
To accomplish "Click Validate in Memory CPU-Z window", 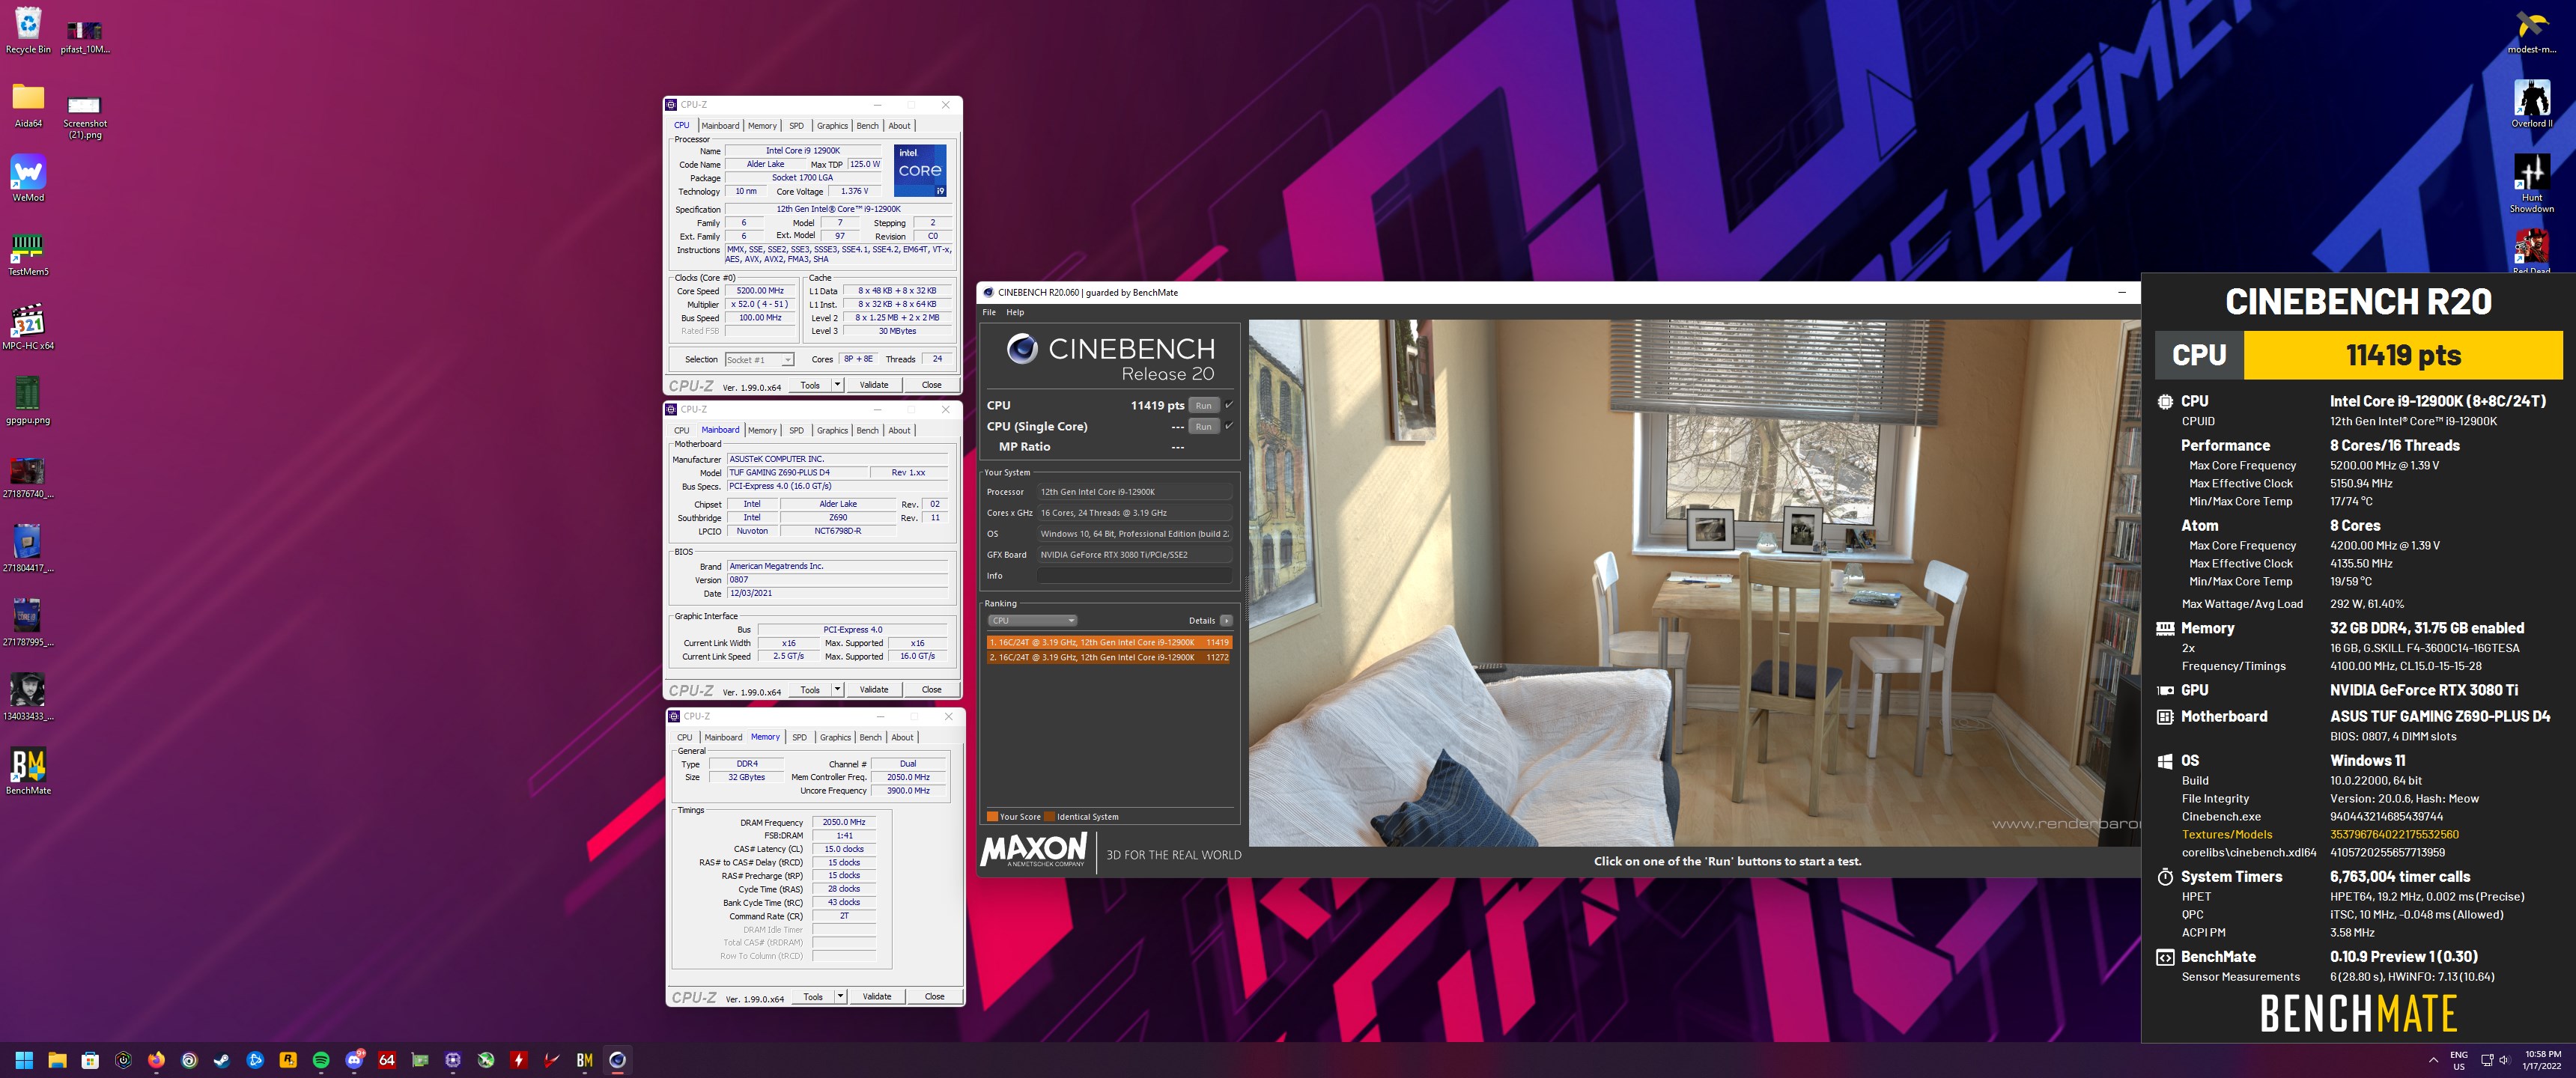I will pos(877,997).
